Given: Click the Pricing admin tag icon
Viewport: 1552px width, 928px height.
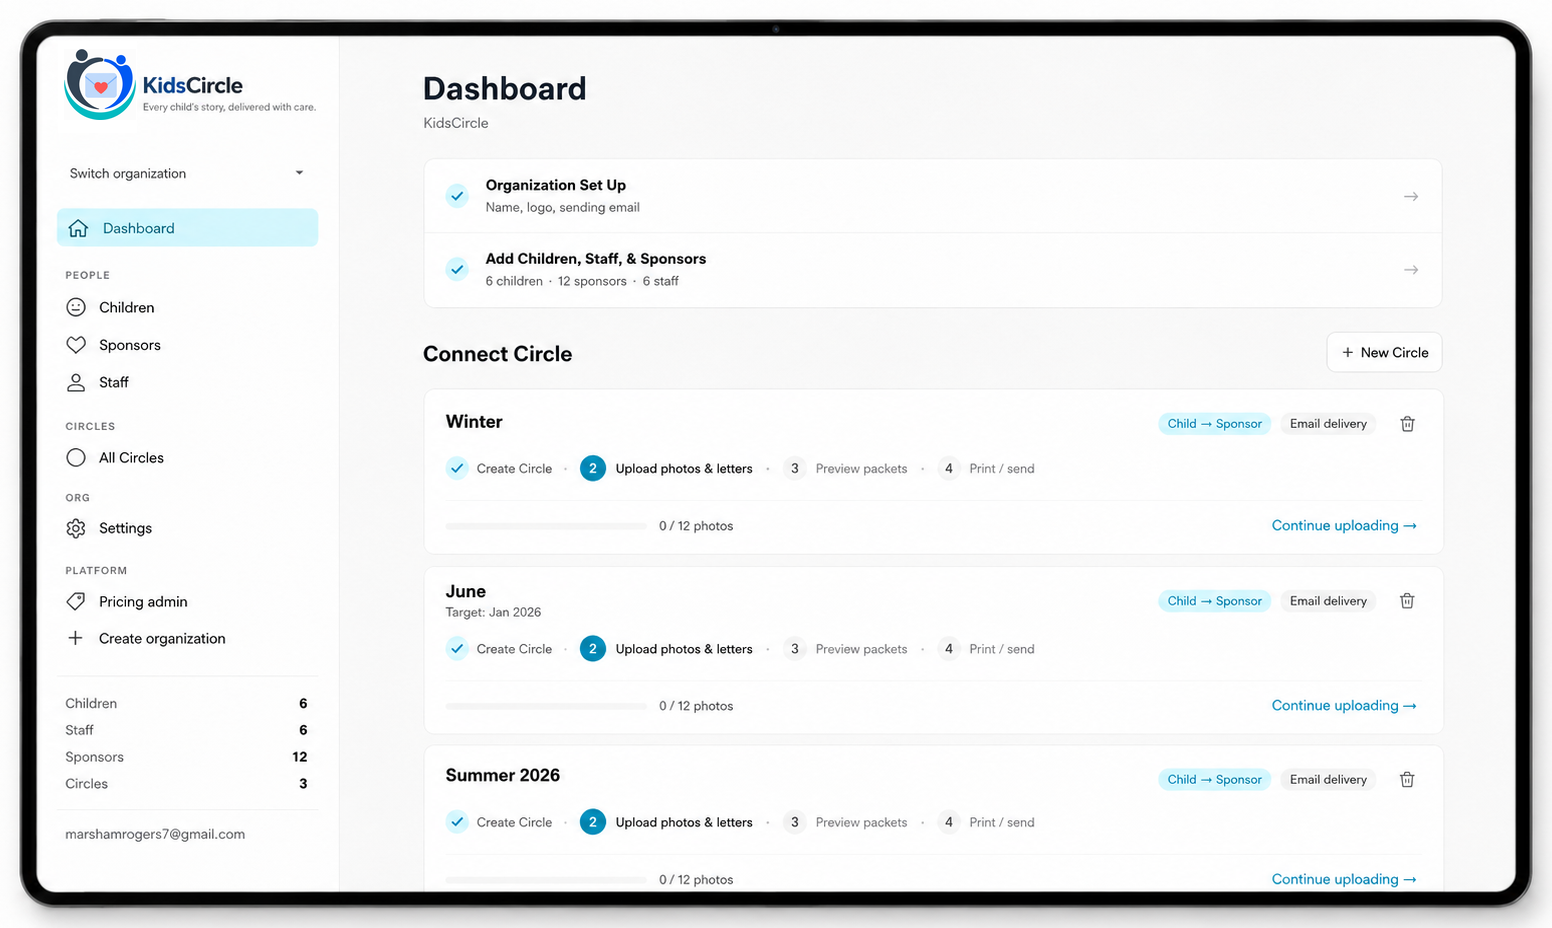Looking at the screenshot, I should coord(76,601).
